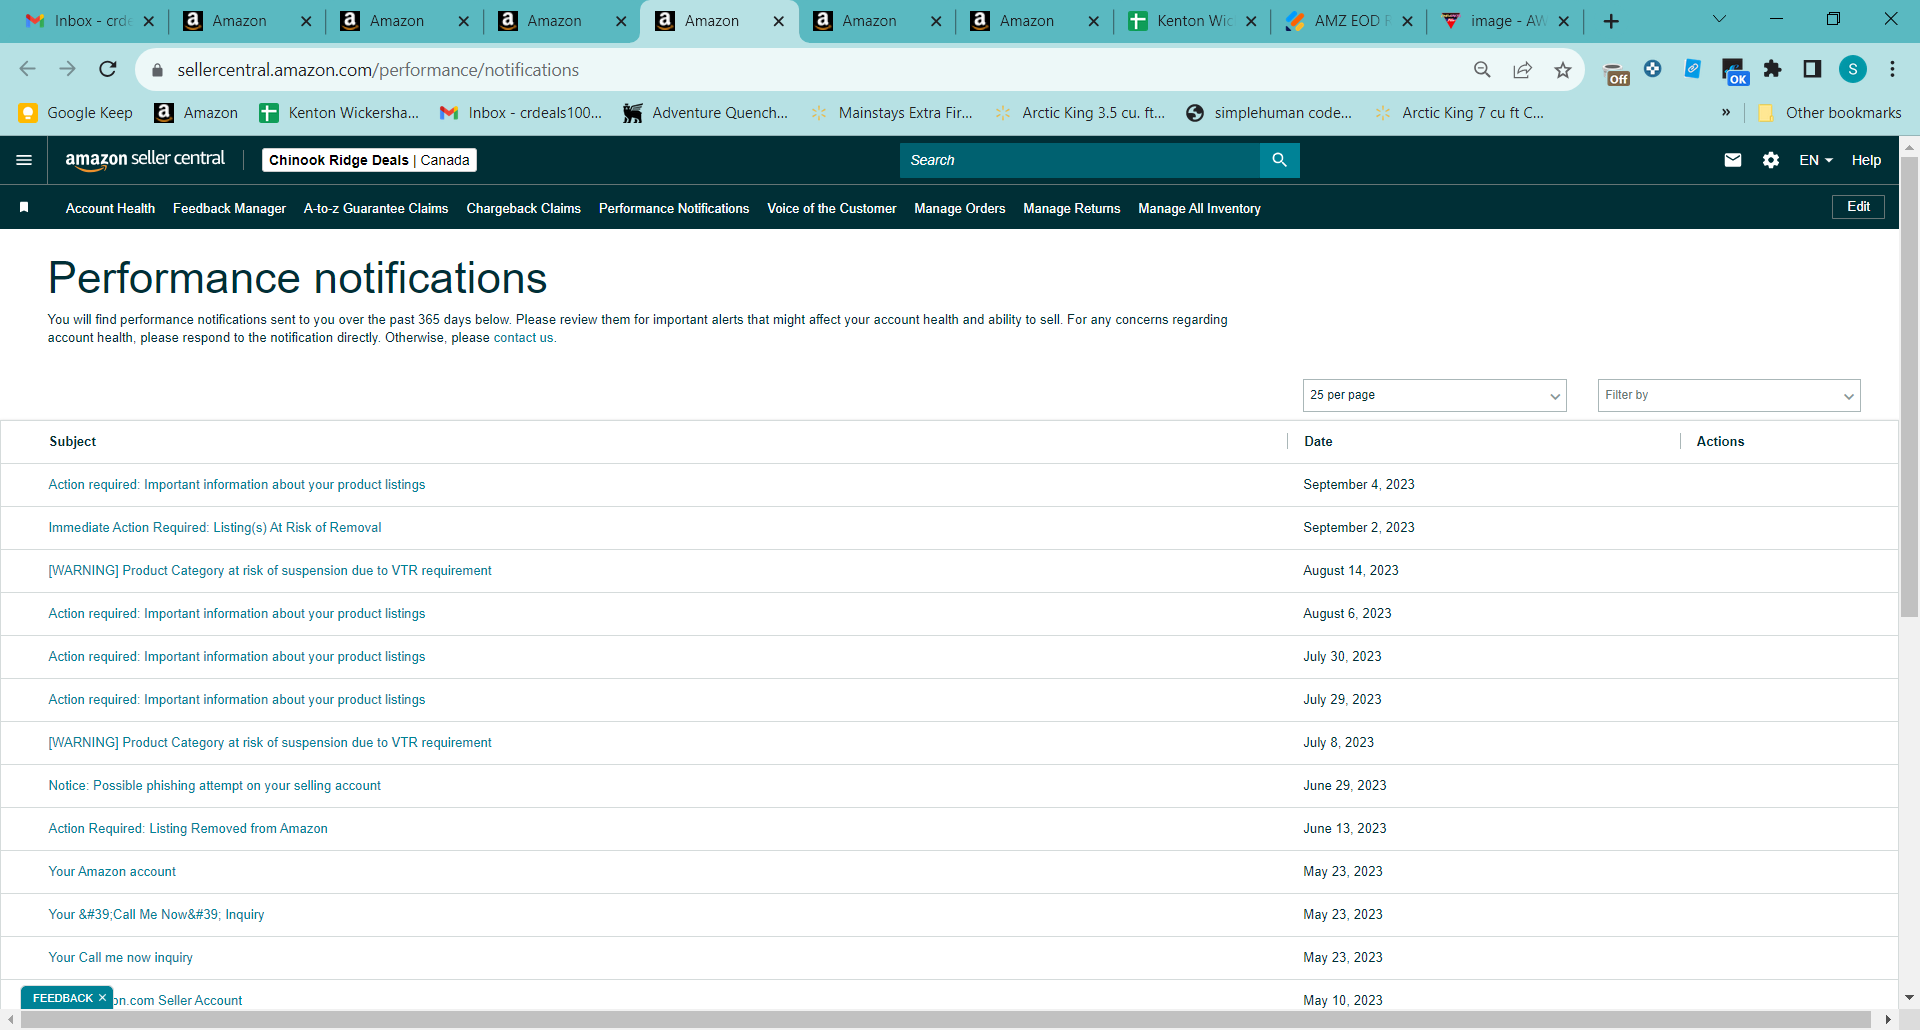Open the Chrome three-dot menu
This screenshot has width=1920, height=1030.
(1892, 69)
